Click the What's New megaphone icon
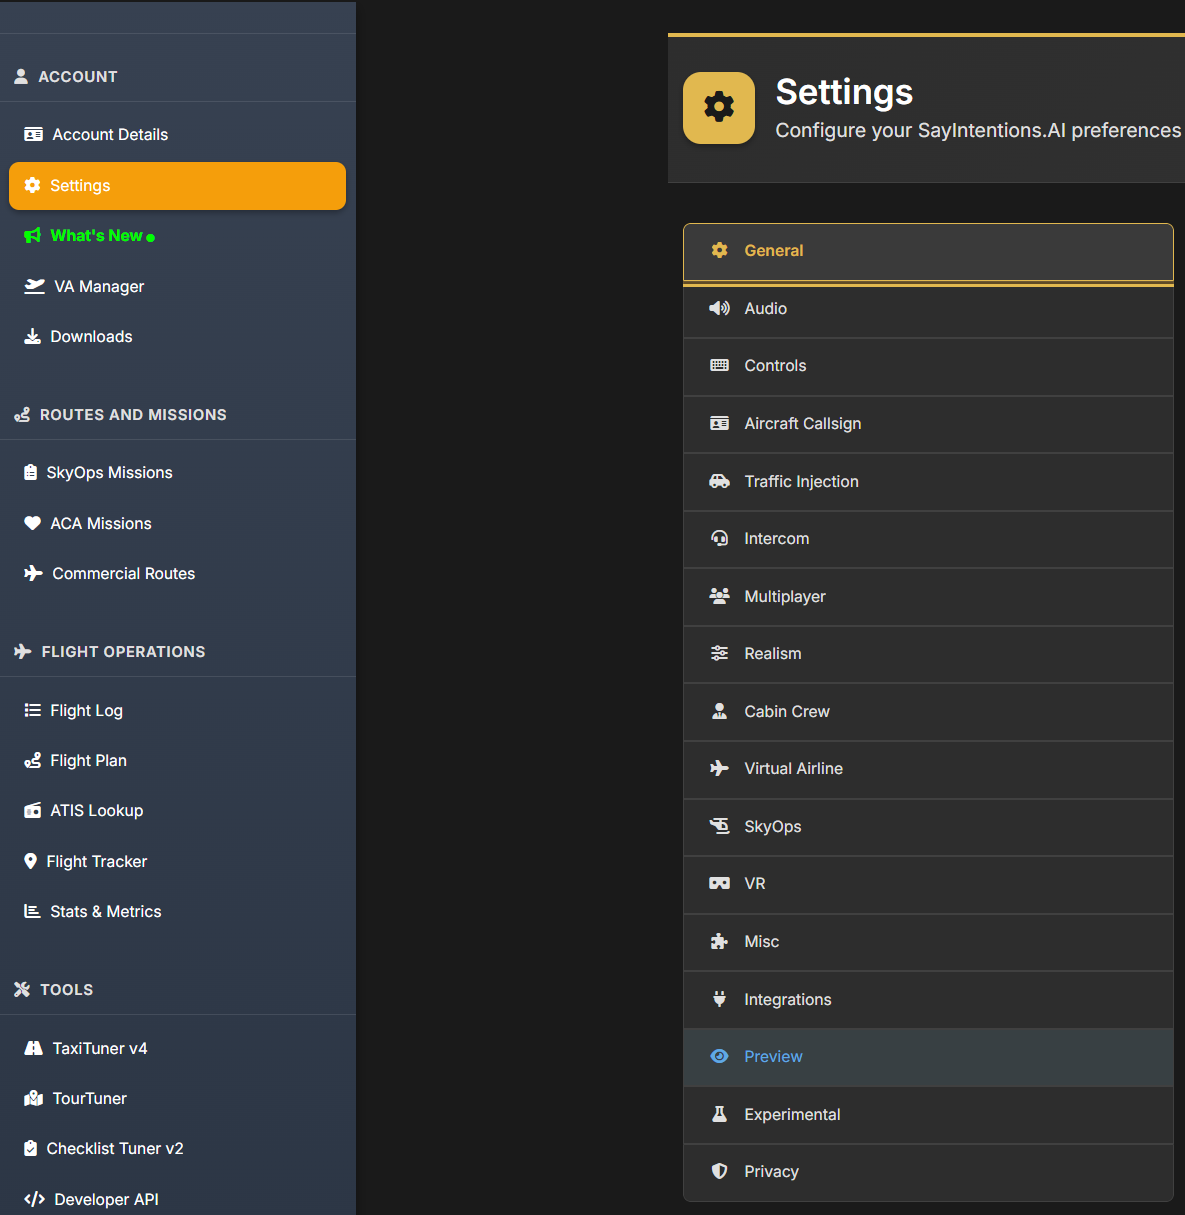Viewport: 1185px width, 1215px height. (x=33, y=235)
